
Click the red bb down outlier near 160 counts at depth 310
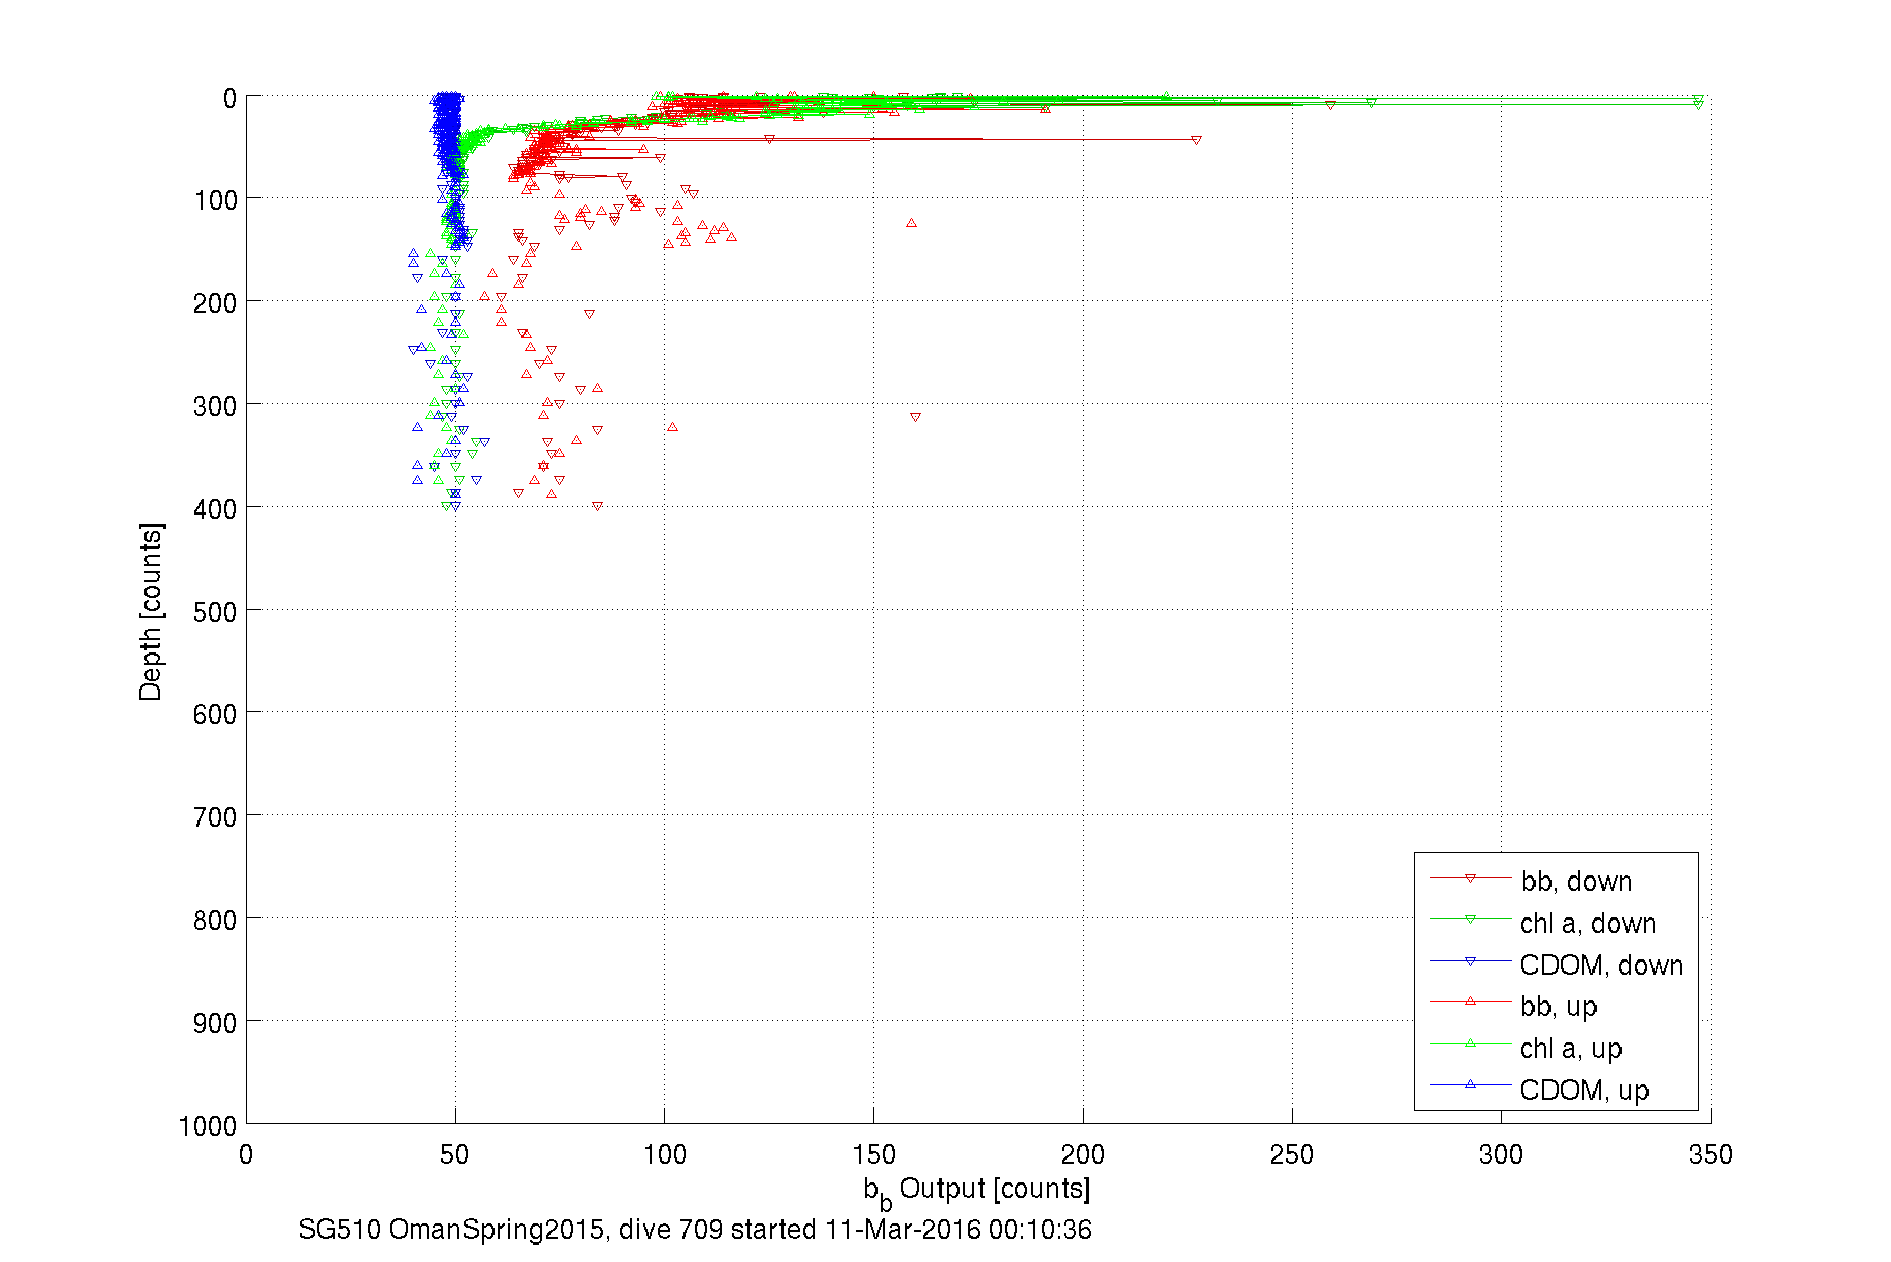tap(915, 417)
